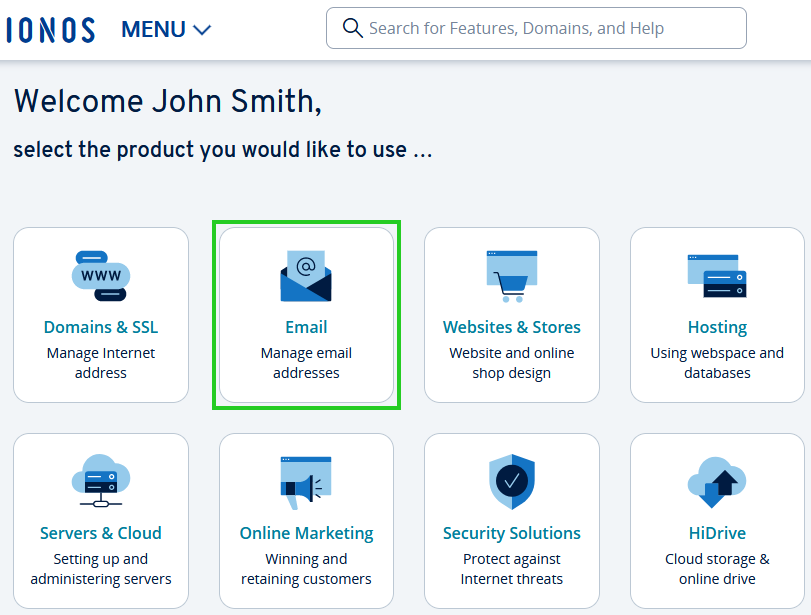Open the MENU dropdown
Image resolution: width=811 pixels, height=615 pixels.
pos(166,29)
